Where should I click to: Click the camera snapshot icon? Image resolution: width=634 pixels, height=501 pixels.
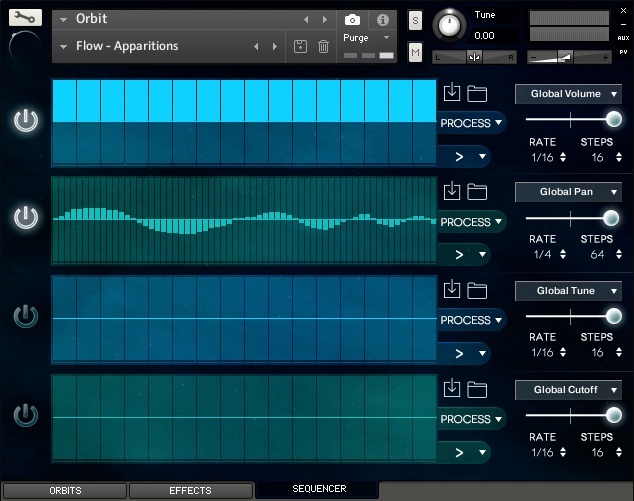click(352, 20)
